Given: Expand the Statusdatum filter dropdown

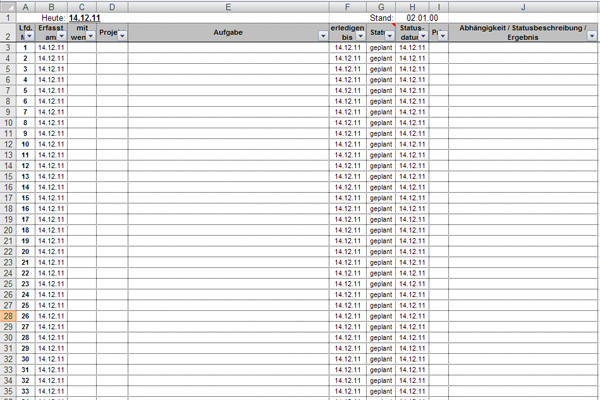Looking at the screenshot, I should (x=424, y=35).
